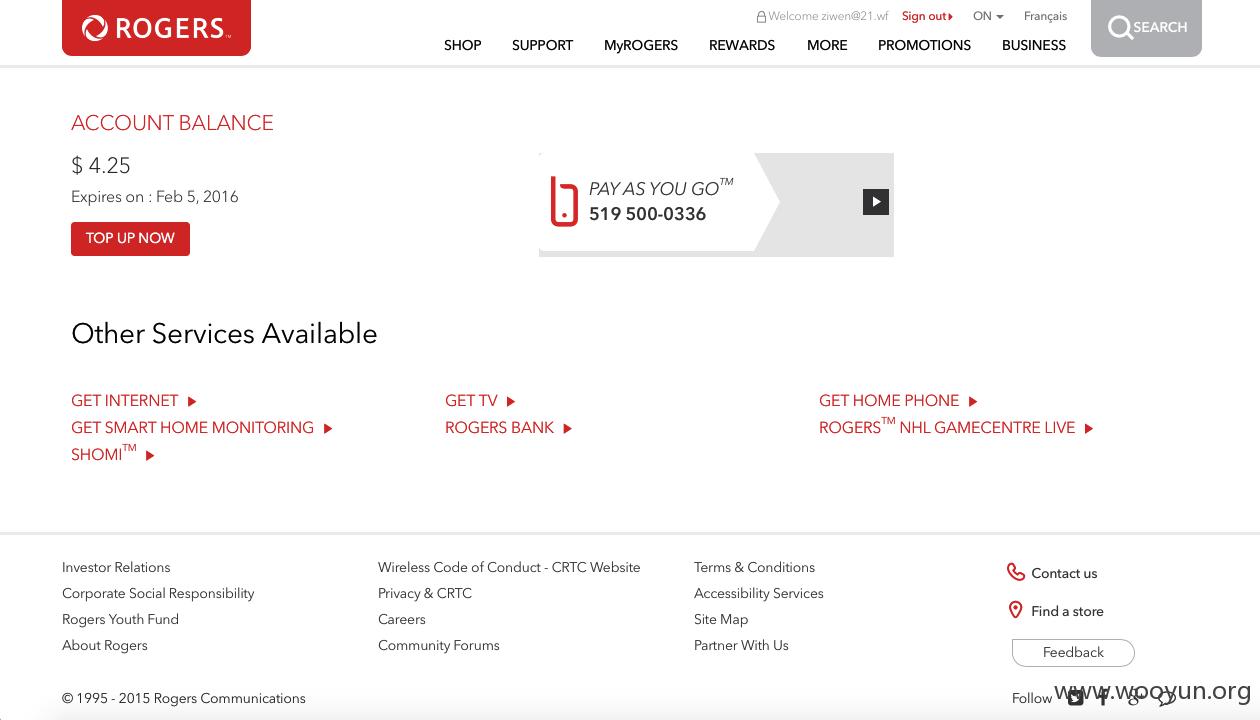Open Accessibility Services link
Screen dimensions: 1260x720
[x=759, y=593]
